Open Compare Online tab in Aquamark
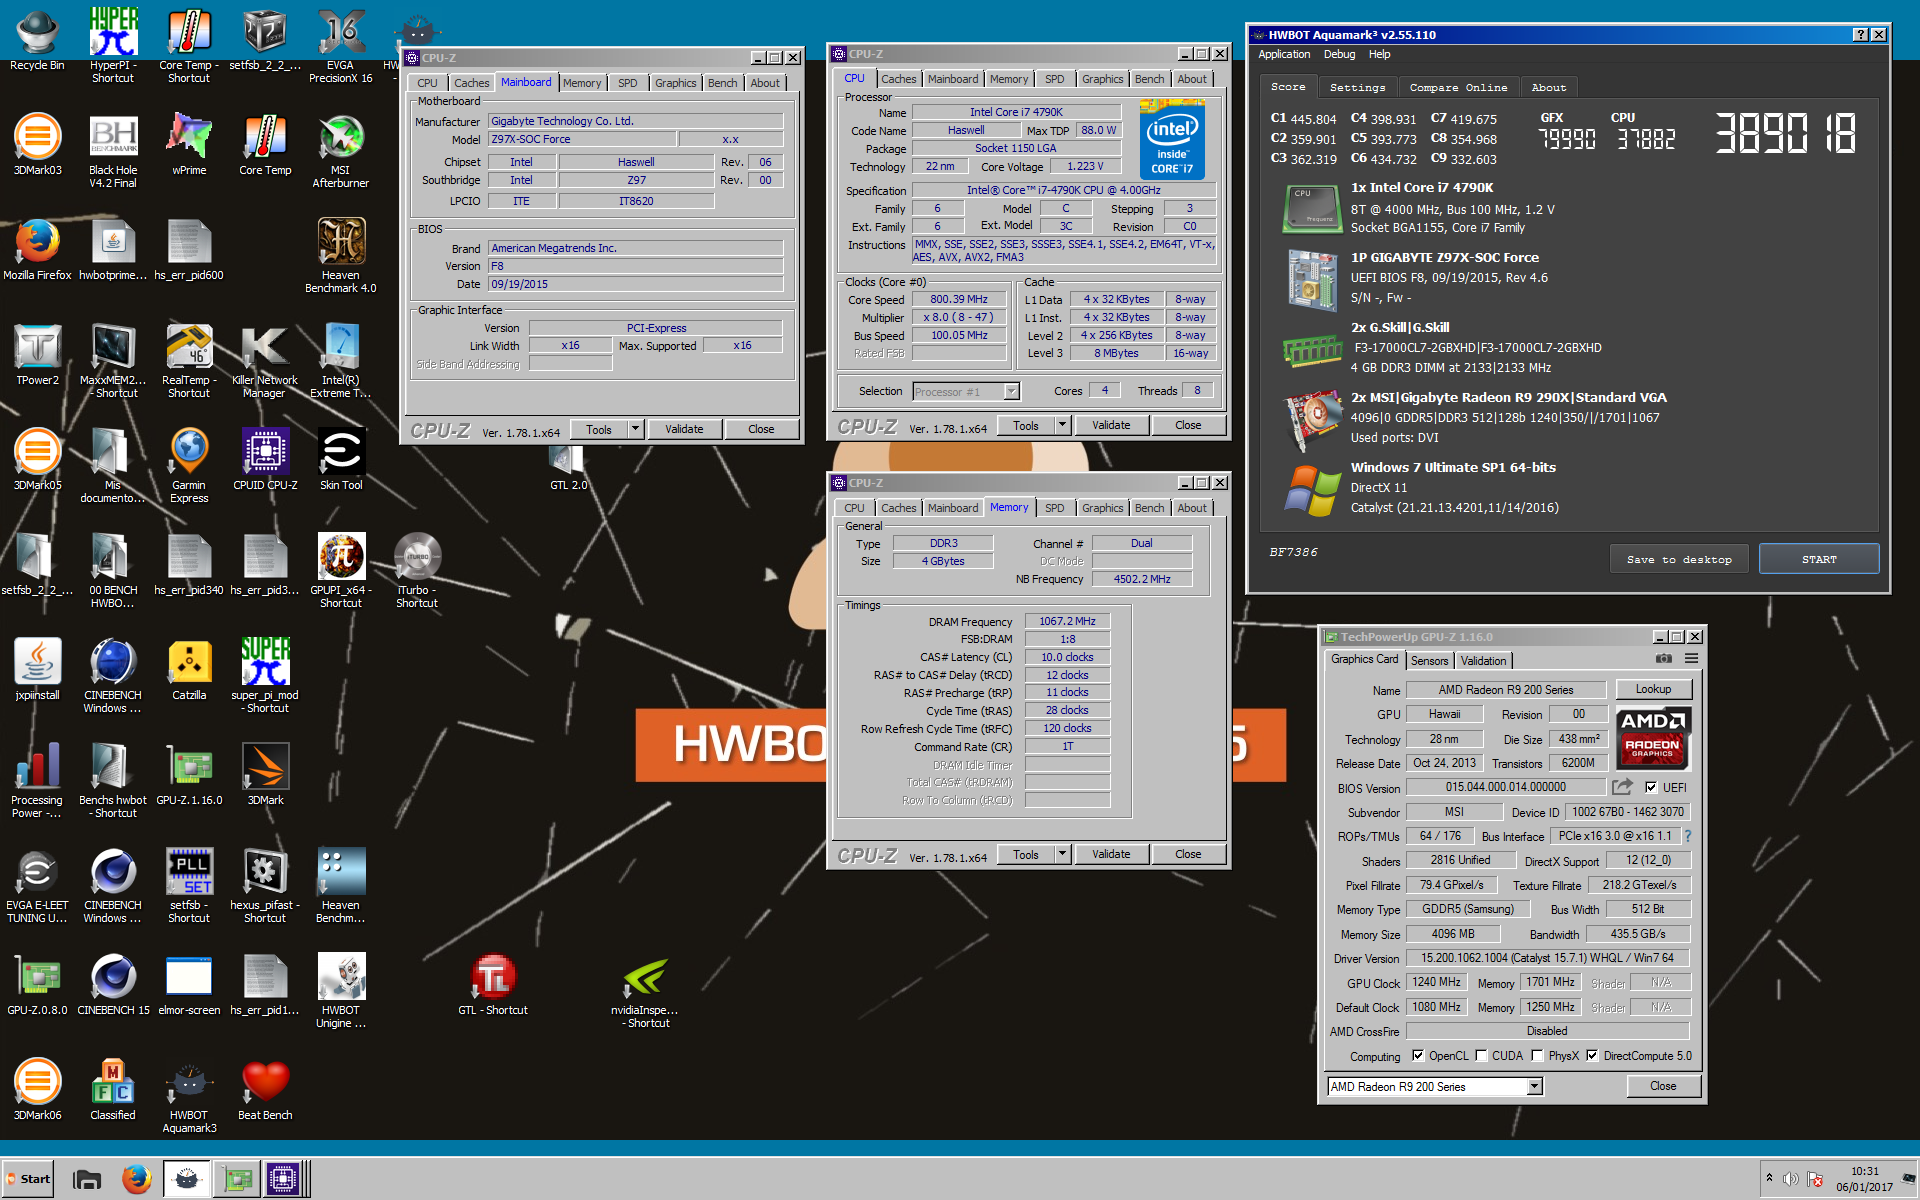Image resolution: width=1920 pixels, height=1200 pixels. pyautogui.click(x=1458, y=88)
